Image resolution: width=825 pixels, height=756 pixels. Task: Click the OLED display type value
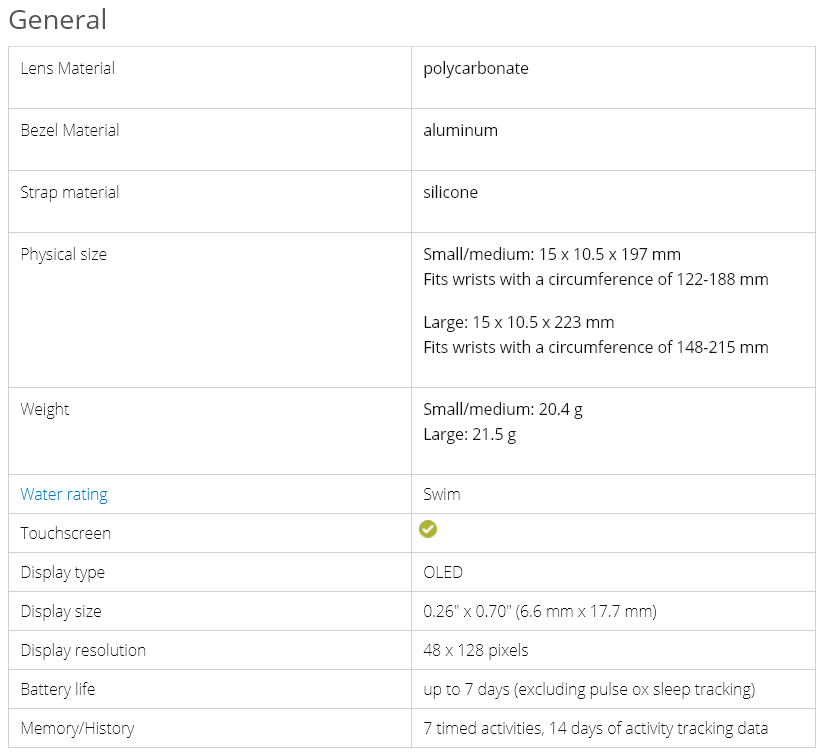[443, 572]
